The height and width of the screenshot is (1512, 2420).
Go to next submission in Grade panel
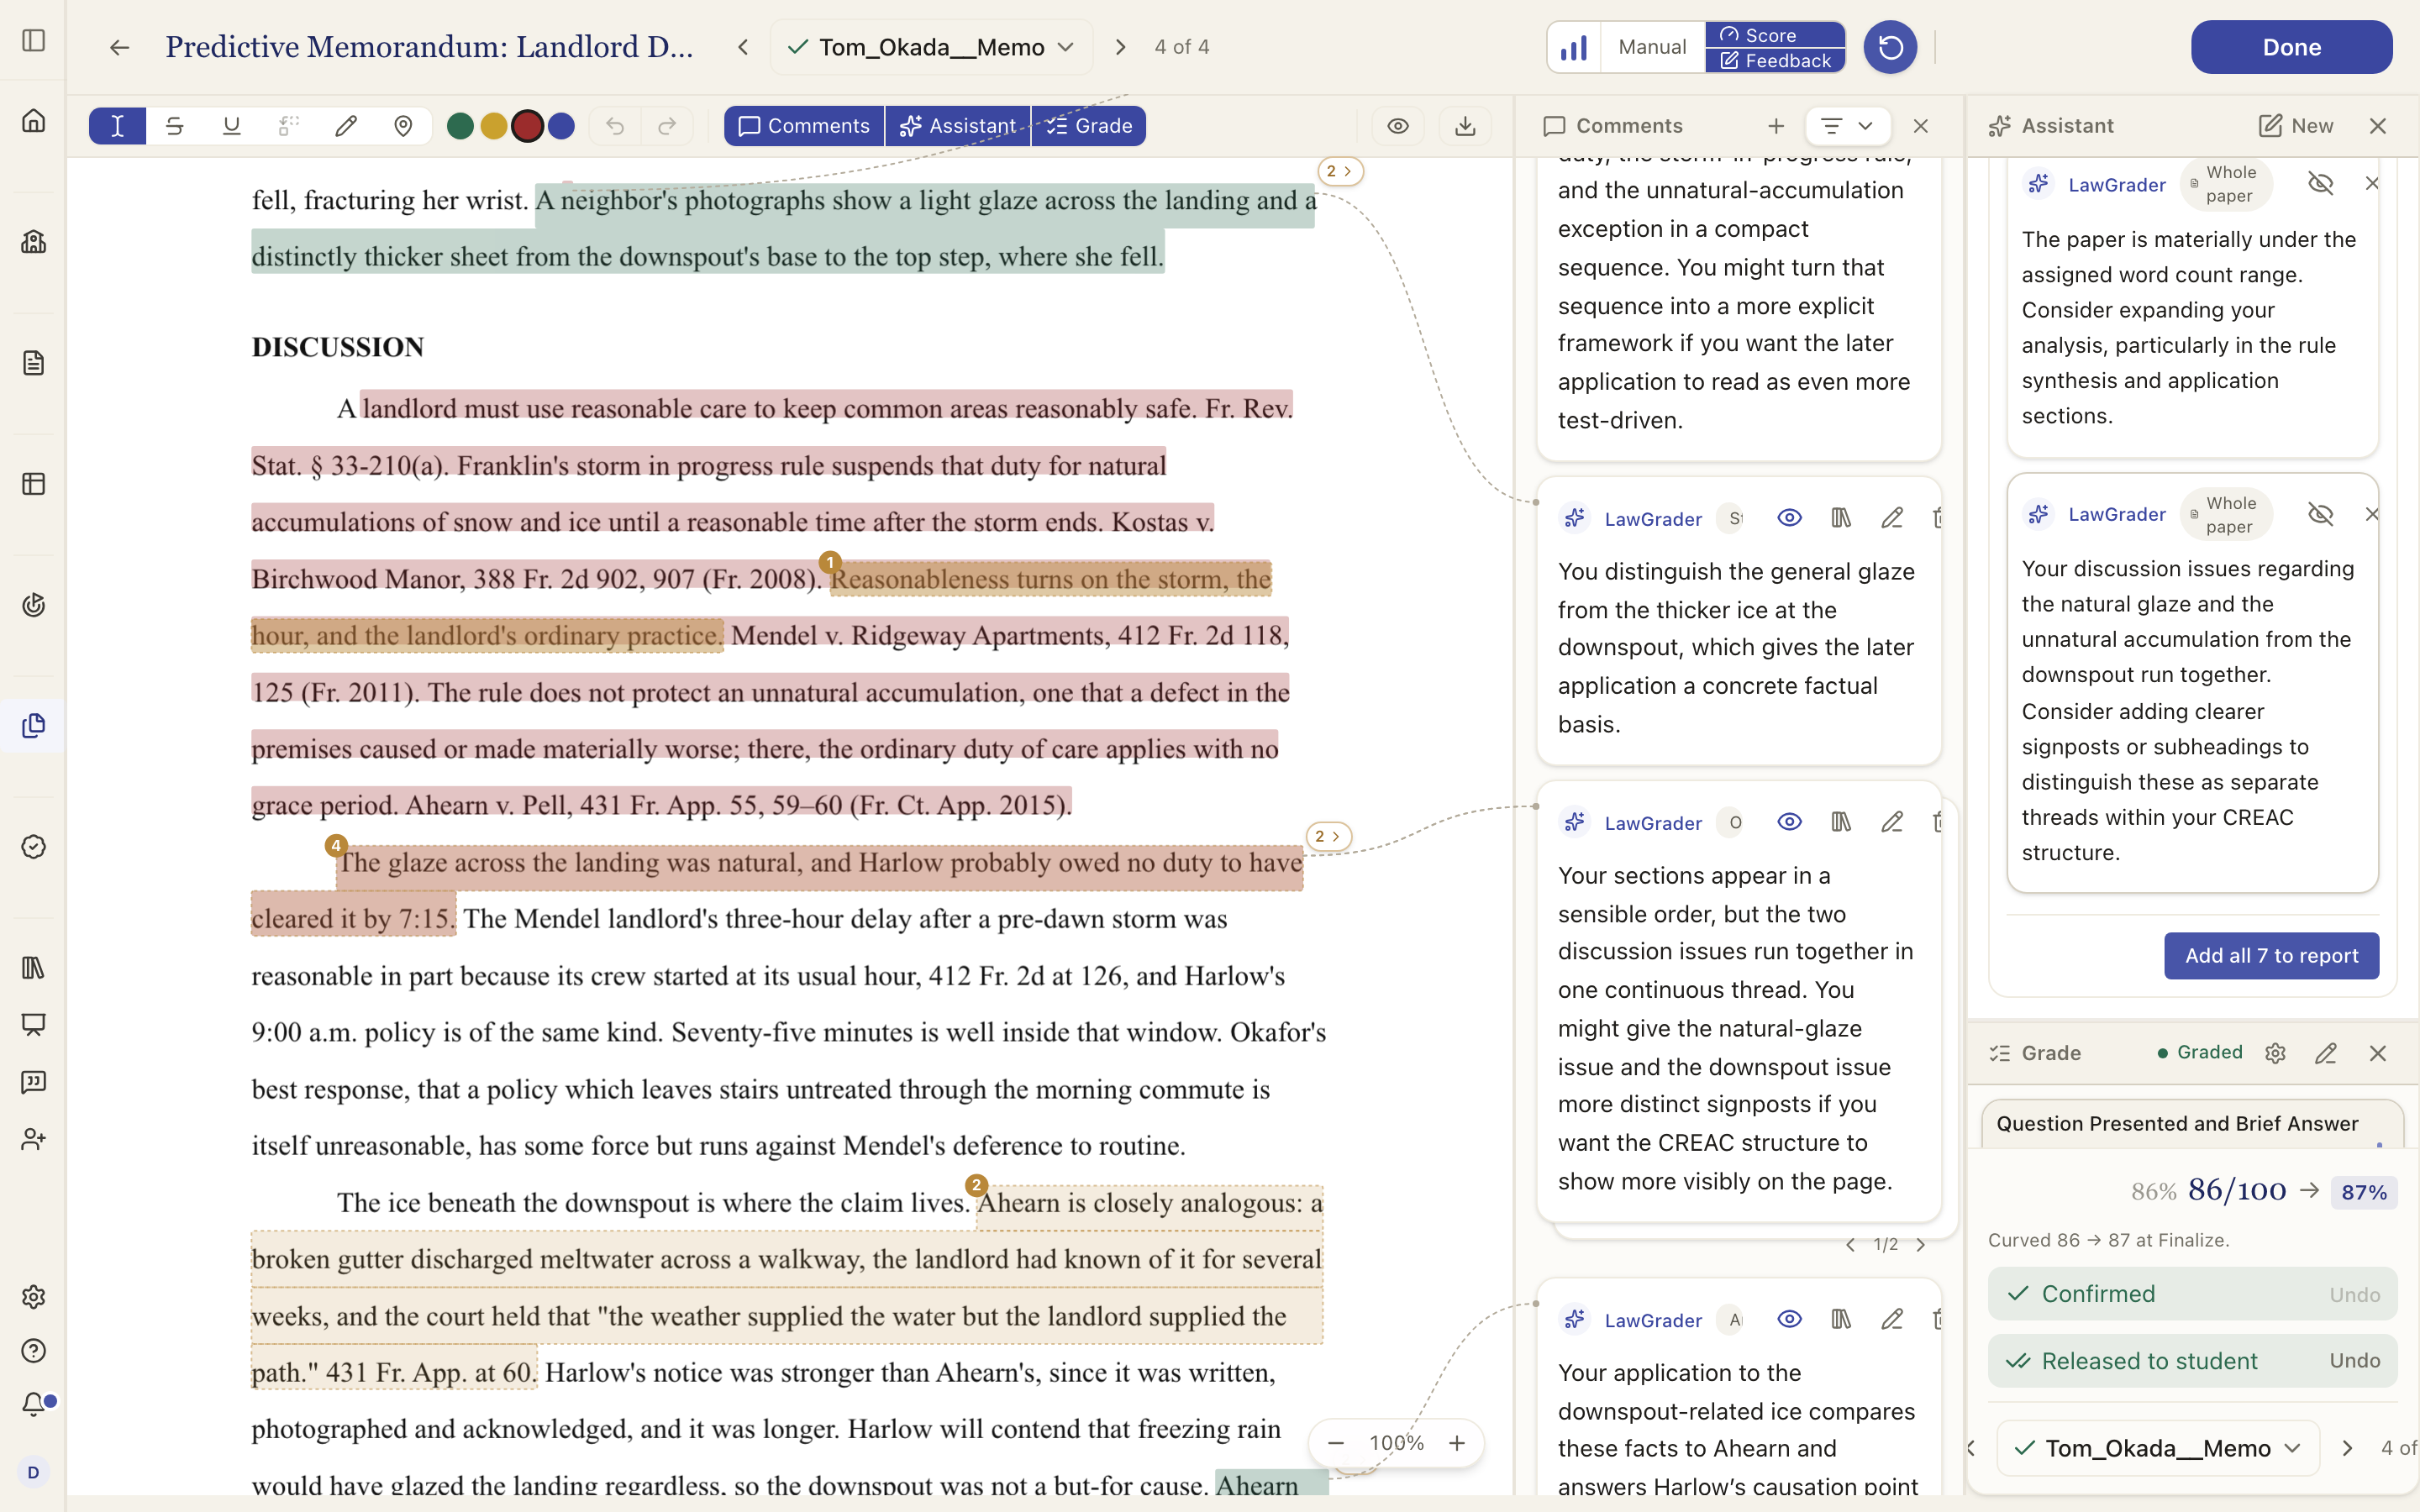2347,1448
